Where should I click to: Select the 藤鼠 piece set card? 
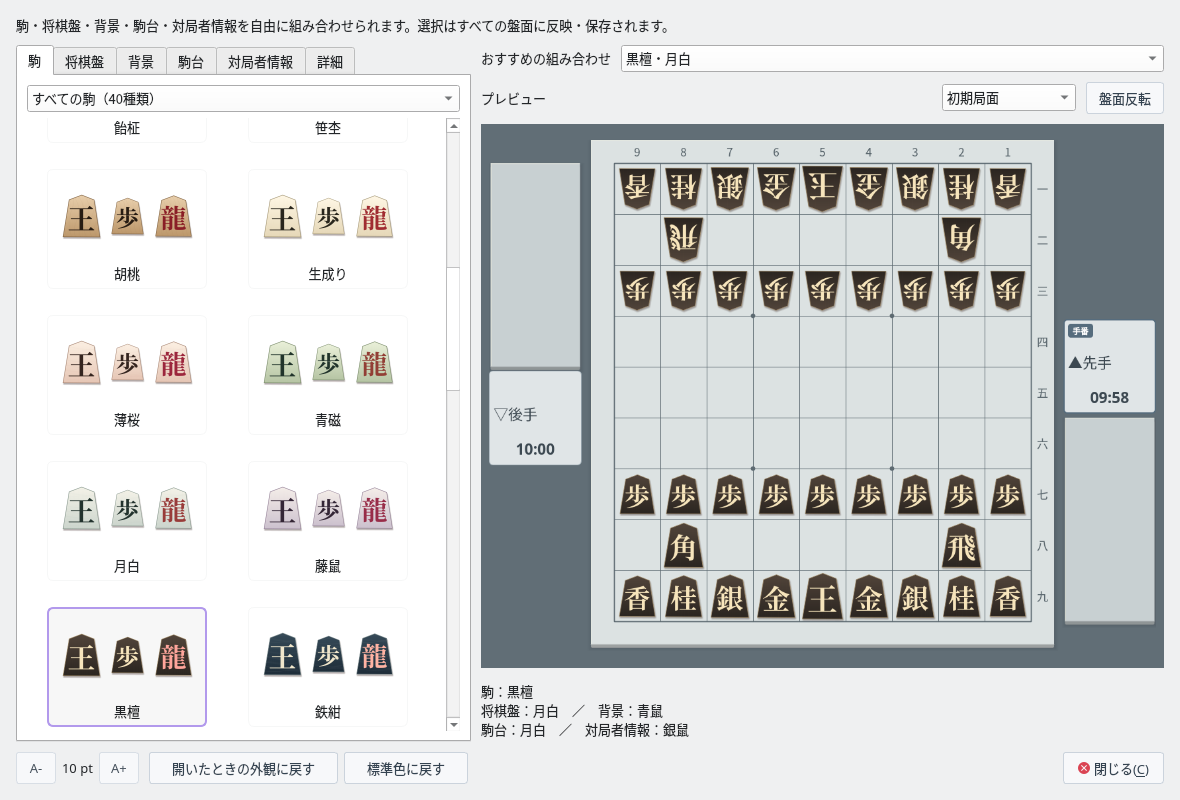[x=327, y=521]
